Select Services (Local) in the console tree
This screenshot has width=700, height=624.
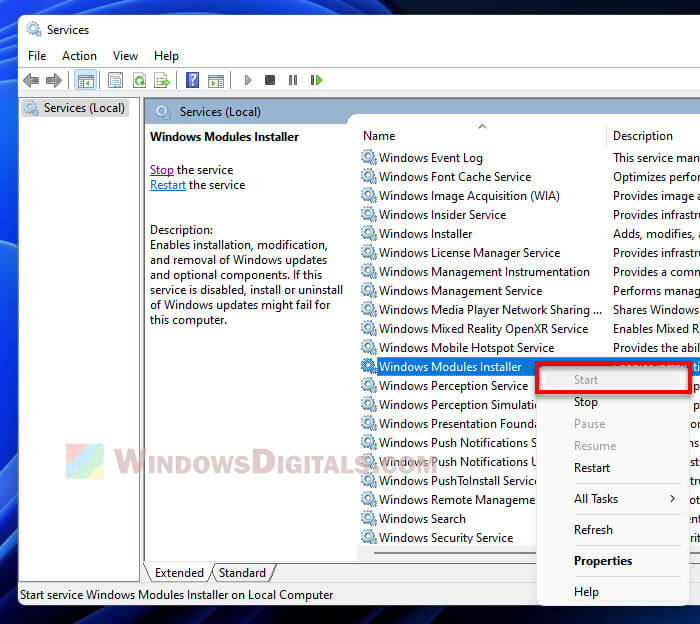[x=76, y=108]
